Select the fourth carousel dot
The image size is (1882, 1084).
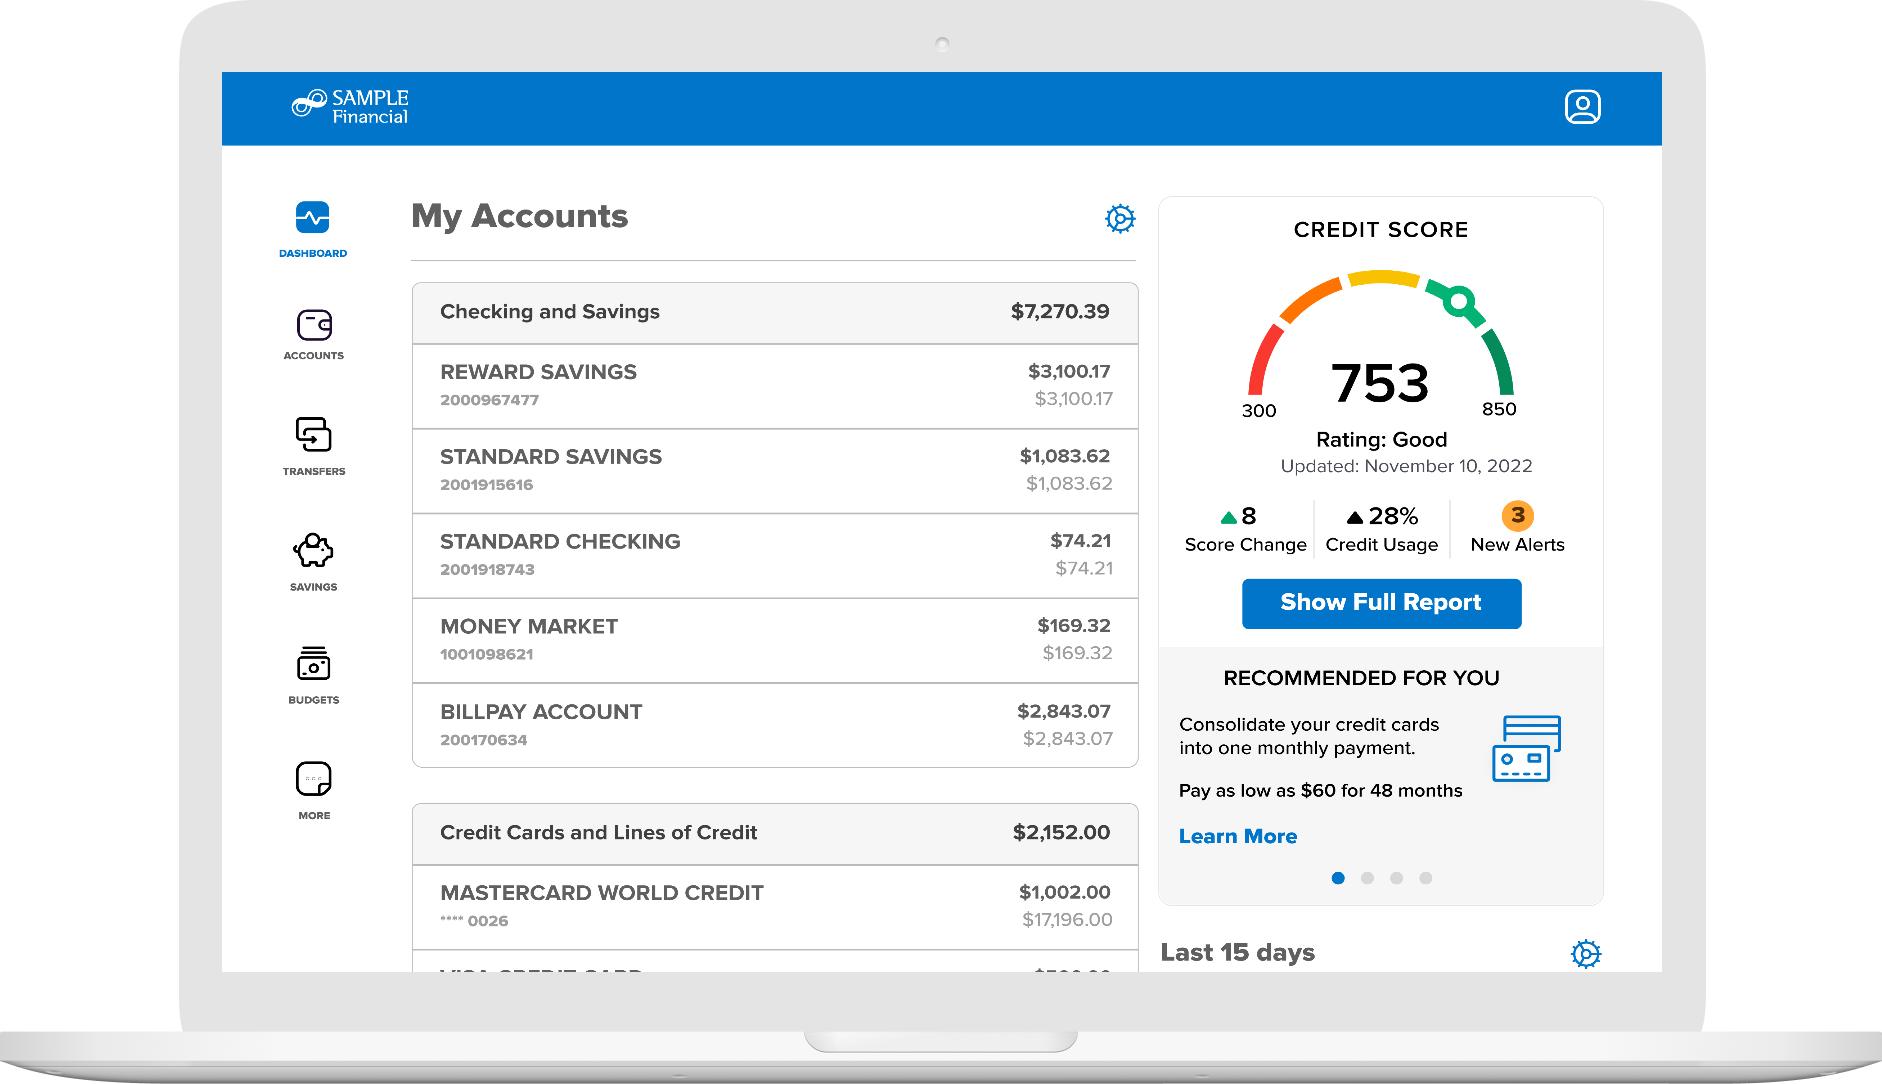point(1425,878)
